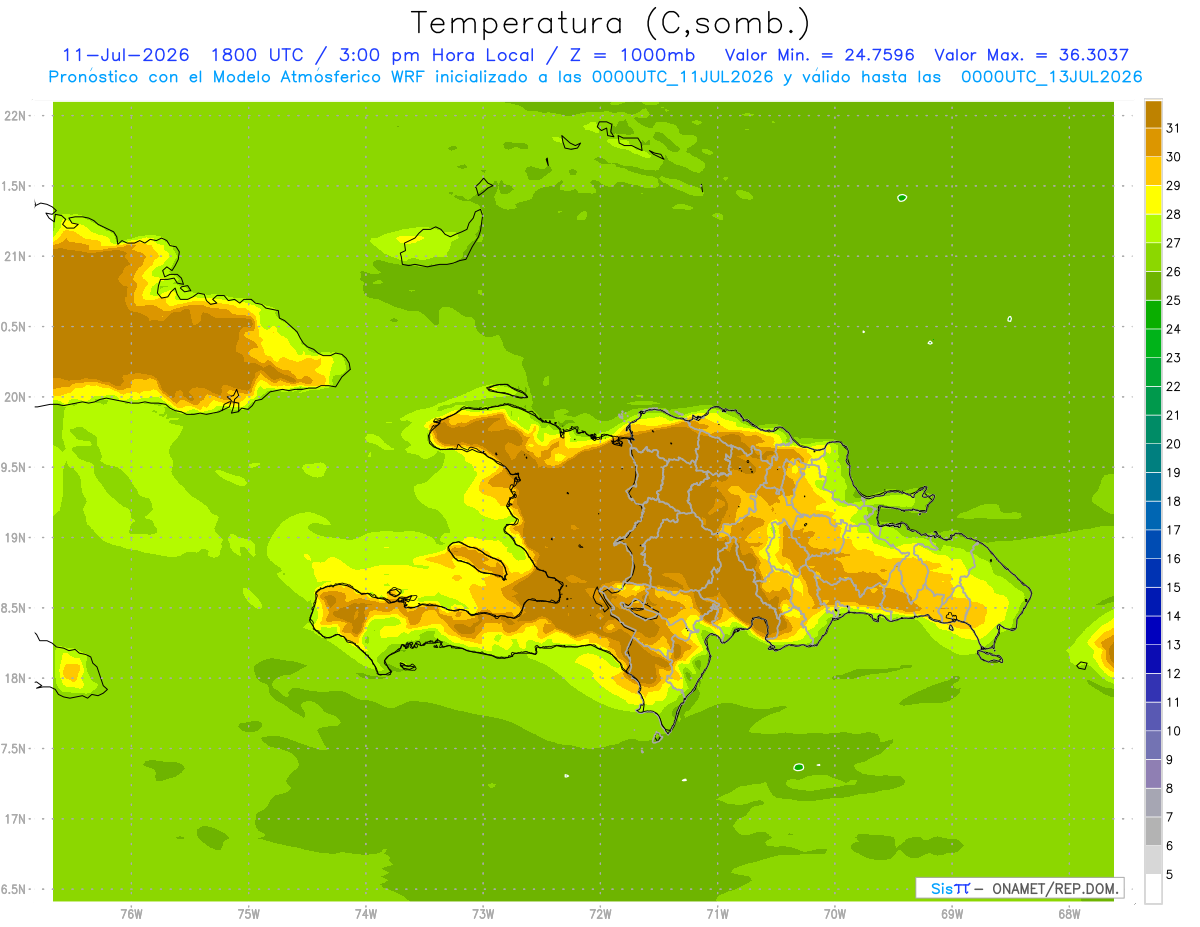Click the '1800 UTC' time text

[257, 55]
